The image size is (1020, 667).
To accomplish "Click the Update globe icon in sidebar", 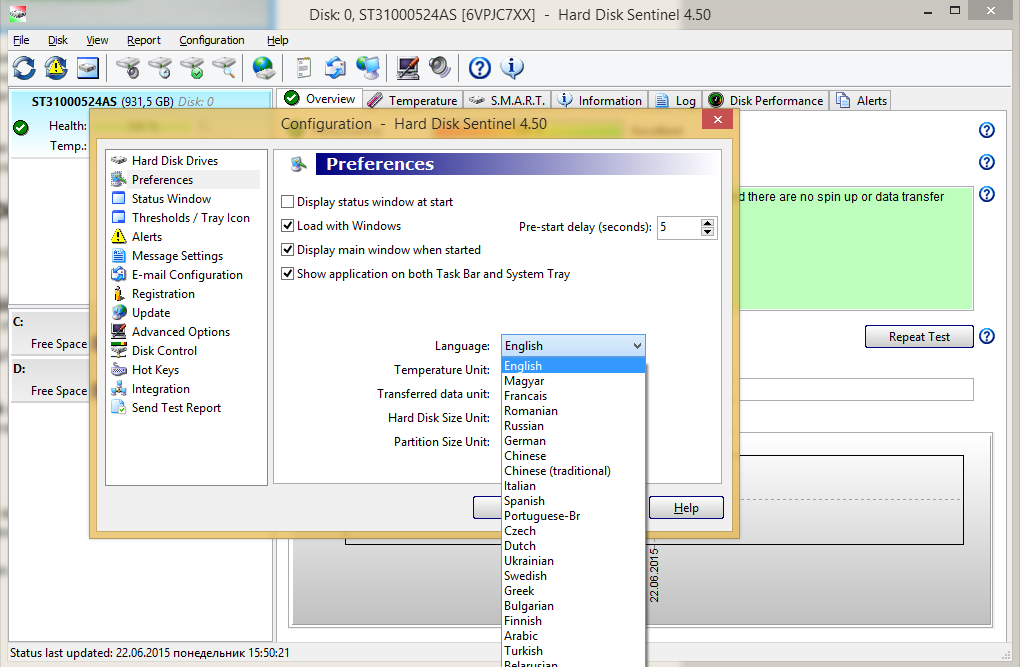I will (119, 313).
